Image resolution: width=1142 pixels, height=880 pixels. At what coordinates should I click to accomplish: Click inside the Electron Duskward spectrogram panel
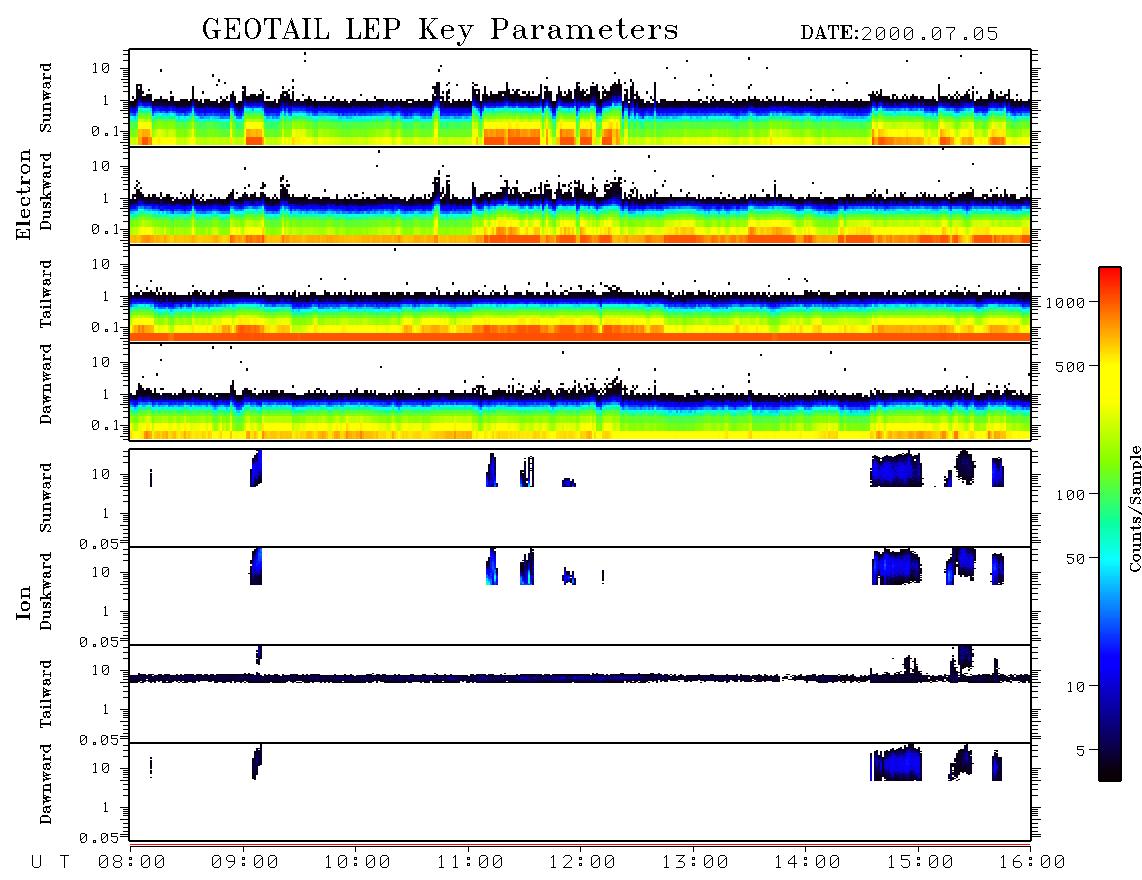pyautogui.click(x=580, y=195)
